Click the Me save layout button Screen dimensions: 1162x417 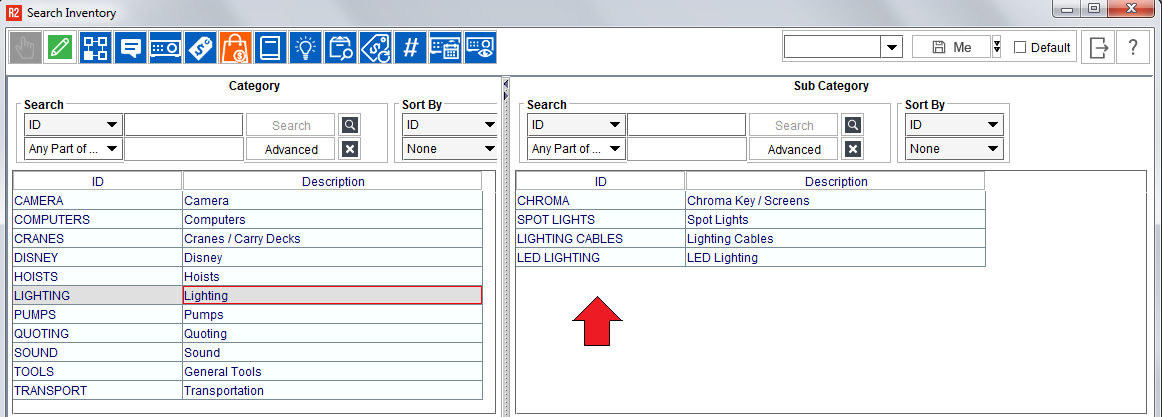point(950,47)
